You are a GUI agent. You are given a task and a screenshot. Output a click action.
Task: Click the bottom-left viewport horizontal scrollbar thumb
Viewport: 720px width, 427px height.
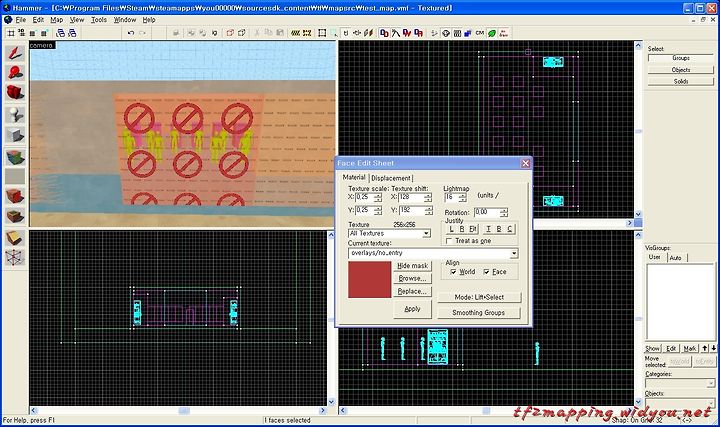[x=184, y=410]
